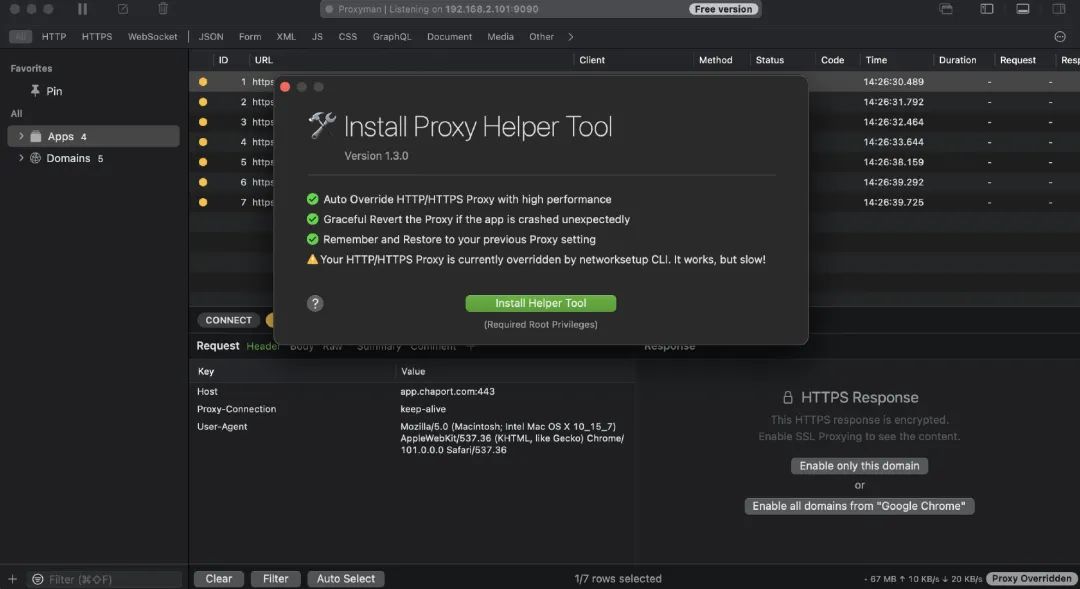
Task: Toggle the right panel layout icon
Action: point(1059,9)
